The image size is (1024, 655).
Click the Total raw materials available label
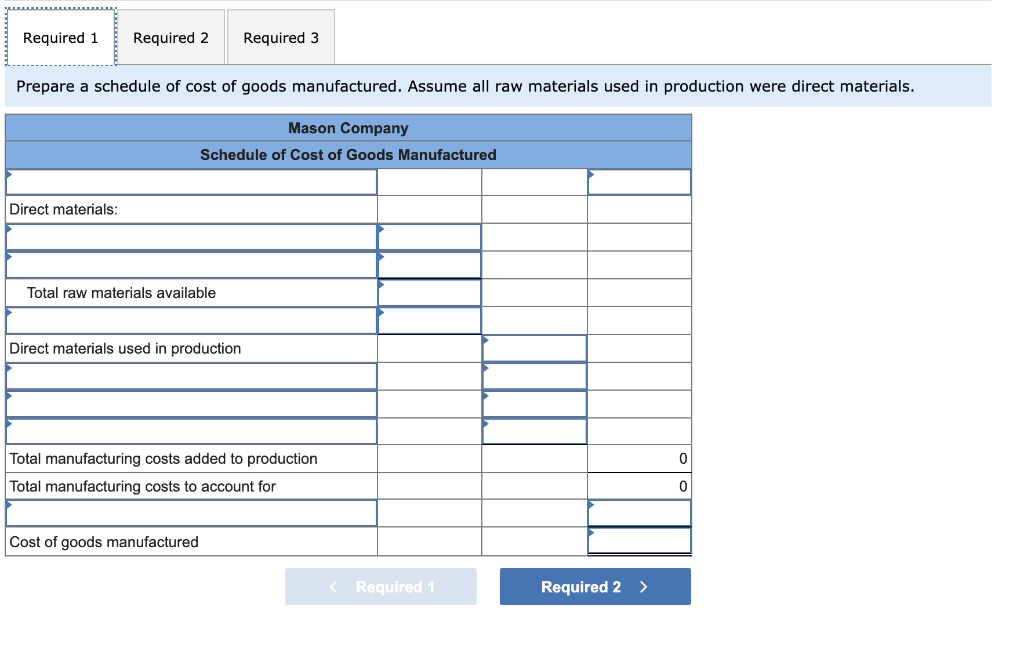click(121, 293)
